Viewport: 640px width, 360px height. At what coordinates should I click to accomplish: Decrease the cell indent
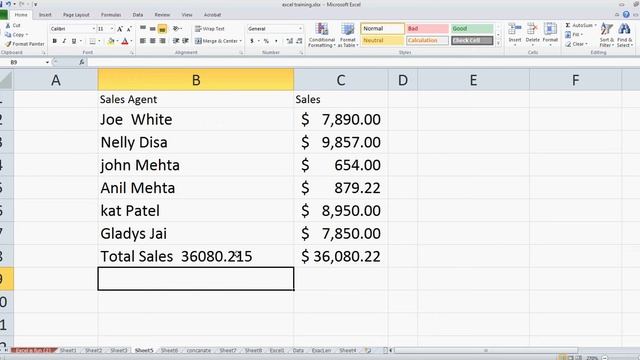pos(176,41)
